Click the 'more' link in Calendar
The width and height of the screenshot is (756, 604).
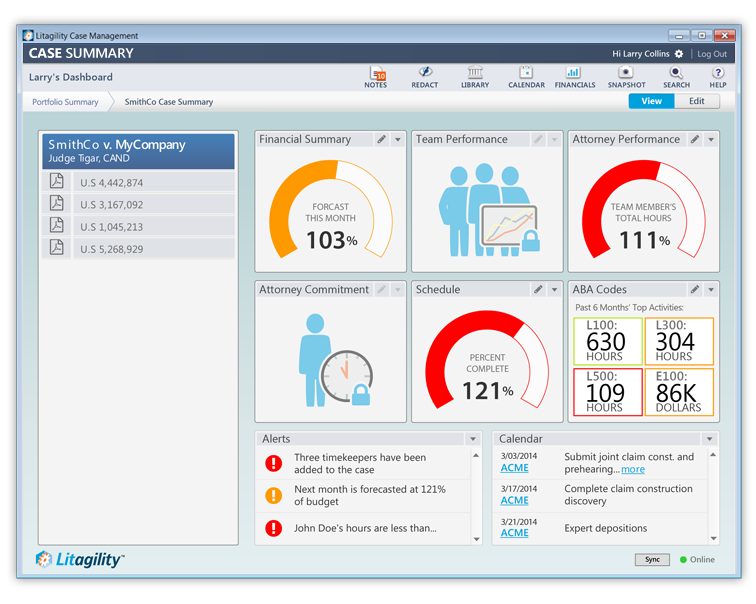tap(633, 470)
